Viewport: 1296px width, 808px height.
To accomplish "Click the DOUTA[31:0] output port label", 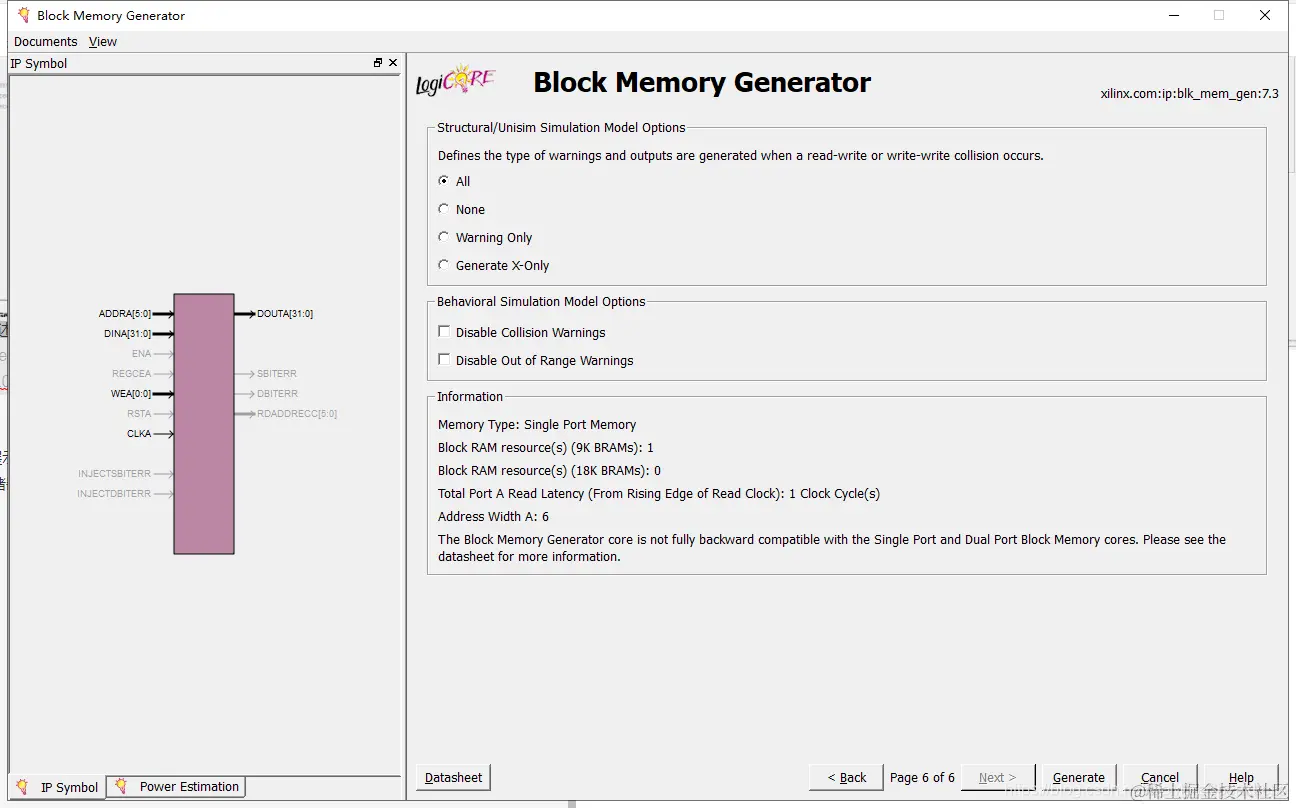I will (x=285, y=314).
